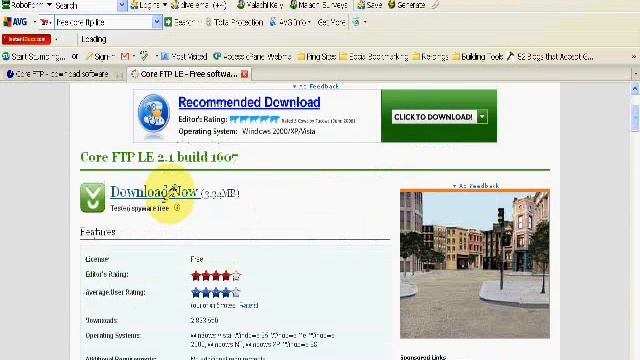Click the RoboForm Search field
Viewport: 640px width, 360px height.
tap(86, 5)
